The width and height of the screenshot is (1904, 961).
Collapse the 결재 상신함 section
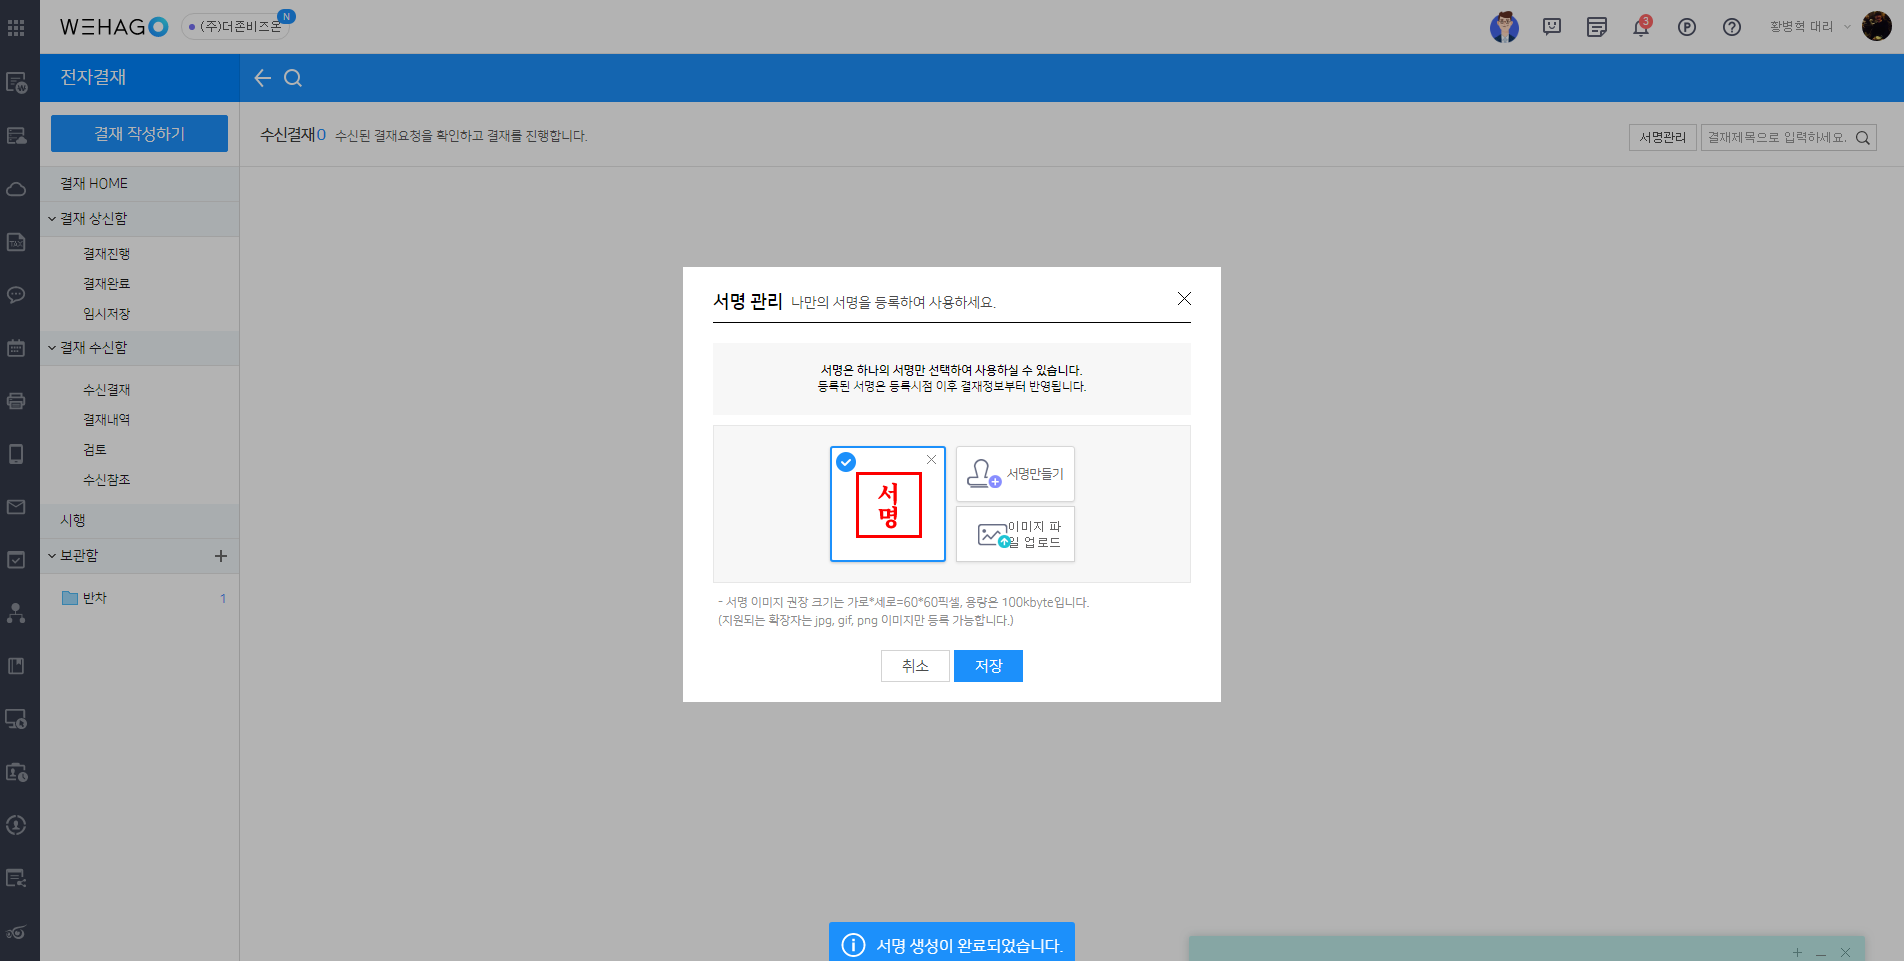click(x=52, y=219)
